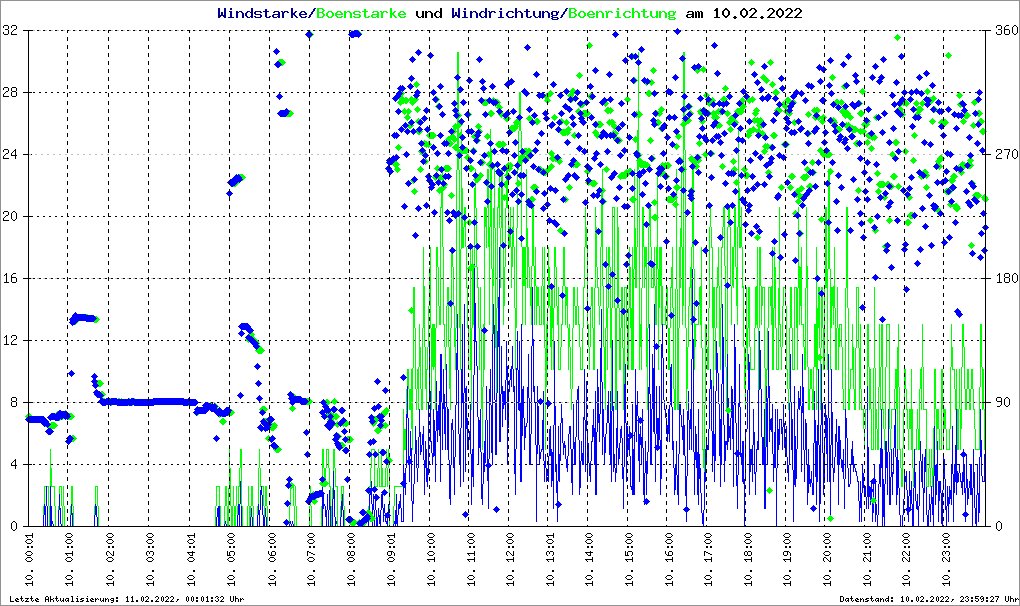Click the green 'Boenstarke' title word
Viewport: 1020px width, 606px height.
coord(361,14)
